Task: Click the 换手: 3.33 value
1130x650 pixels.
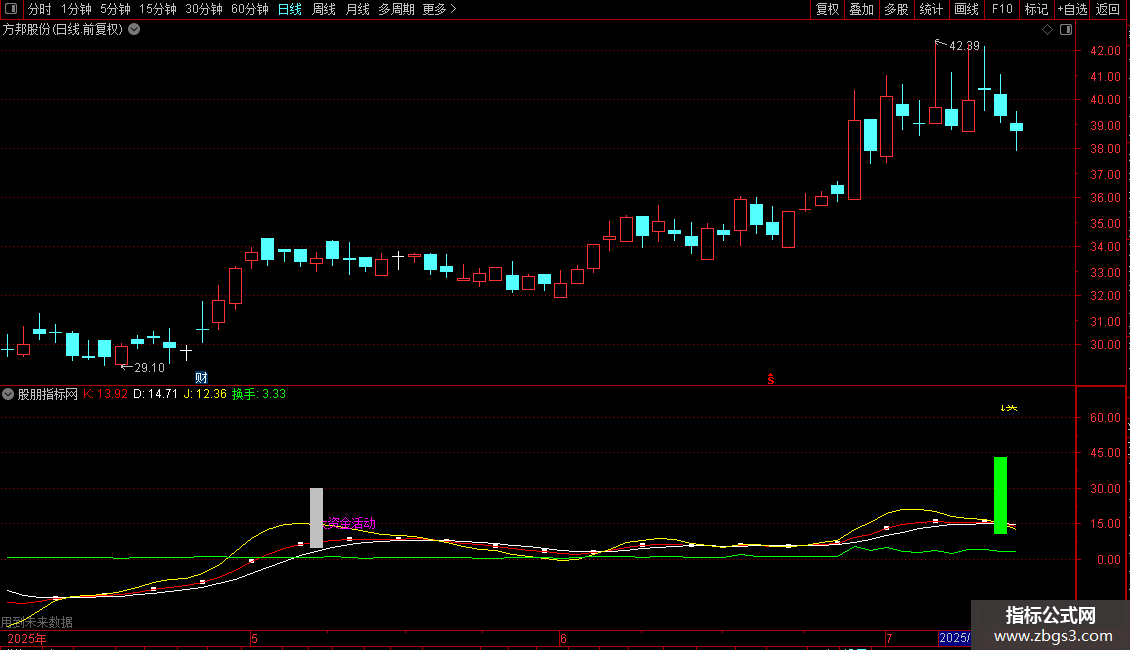Action: [x=259, y=394]
